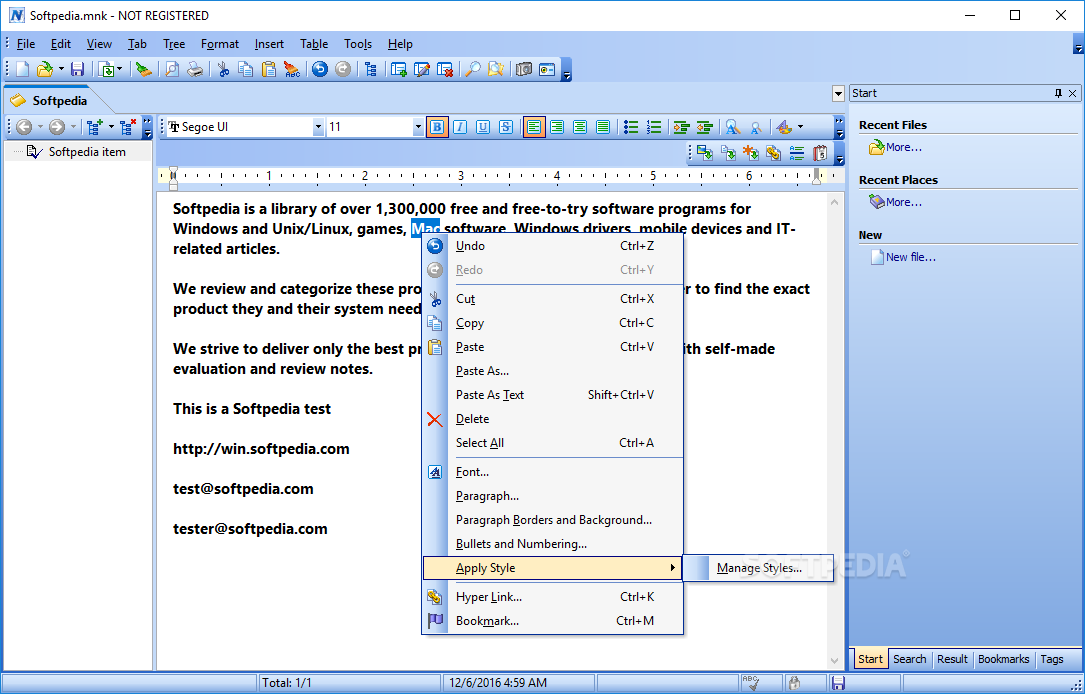The width and height of the screenshot is (1085, 694).
Task: Toggle Underline formatting button
Action: tap(483, 127)
